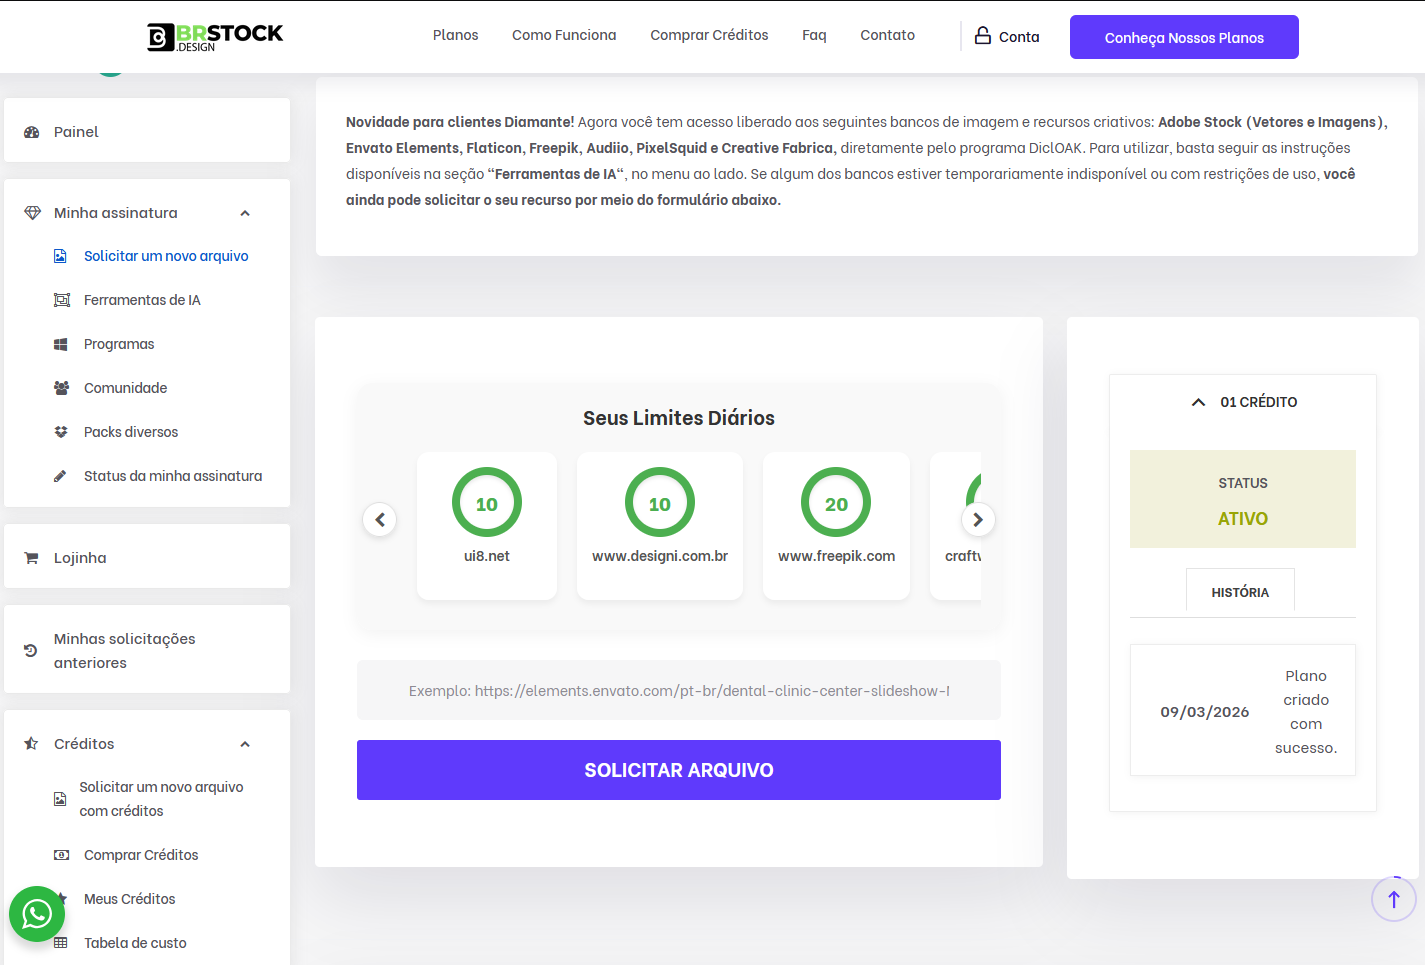
Task: Open the Painel sidebar link
Action: (76, 132)
